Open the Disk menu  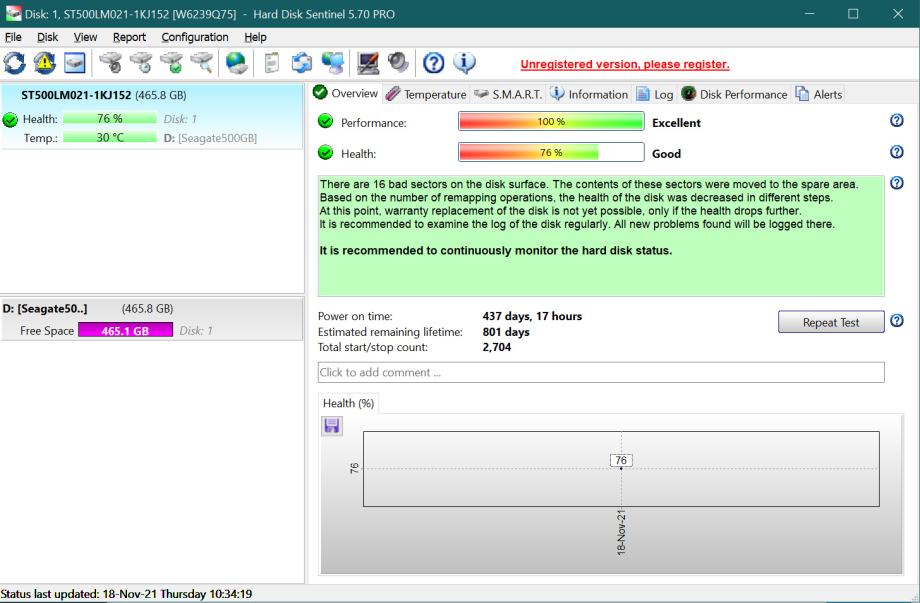click(48, 37)
